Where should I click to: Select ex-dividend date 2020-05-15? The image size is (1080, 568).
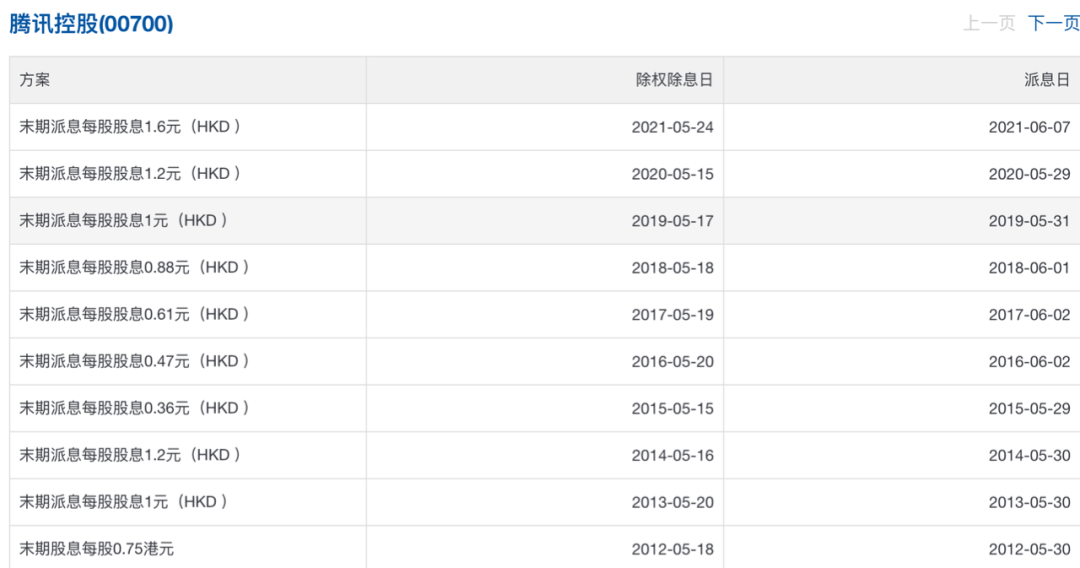pyautogui.click(x=672, y=174)
